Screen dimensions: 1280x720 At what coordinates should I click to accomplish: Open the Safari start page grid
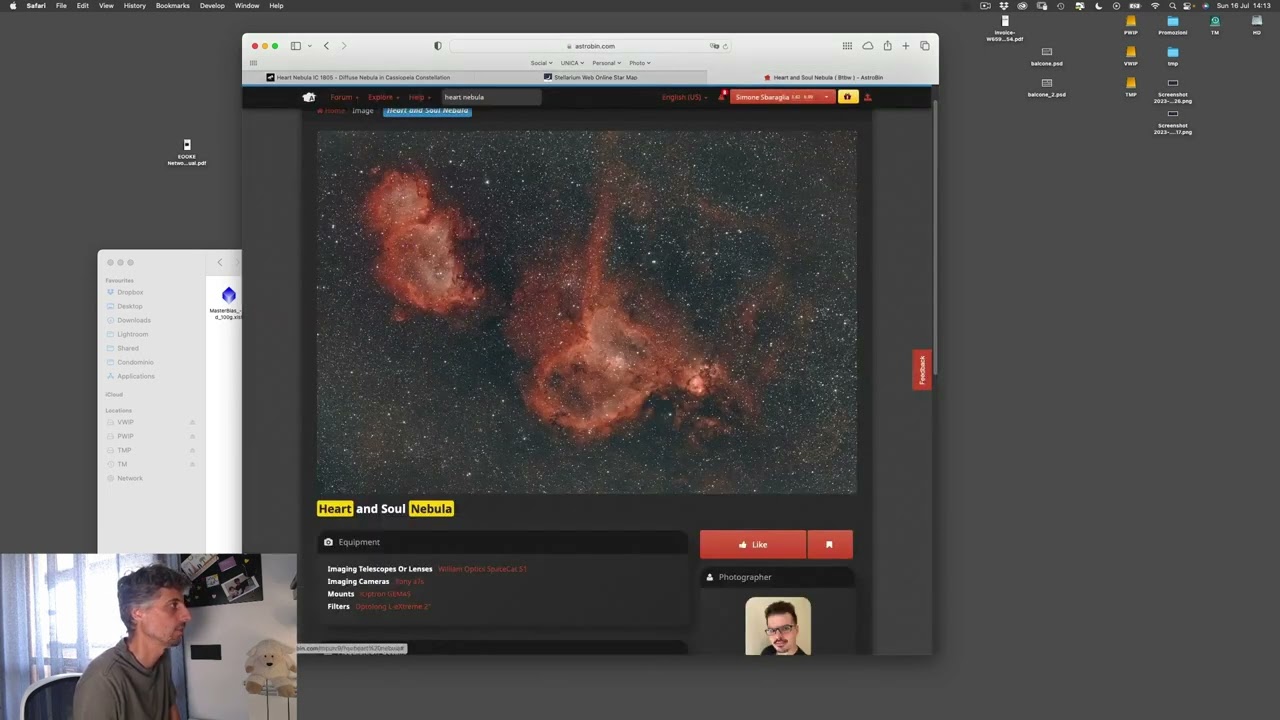click(847, 46)
